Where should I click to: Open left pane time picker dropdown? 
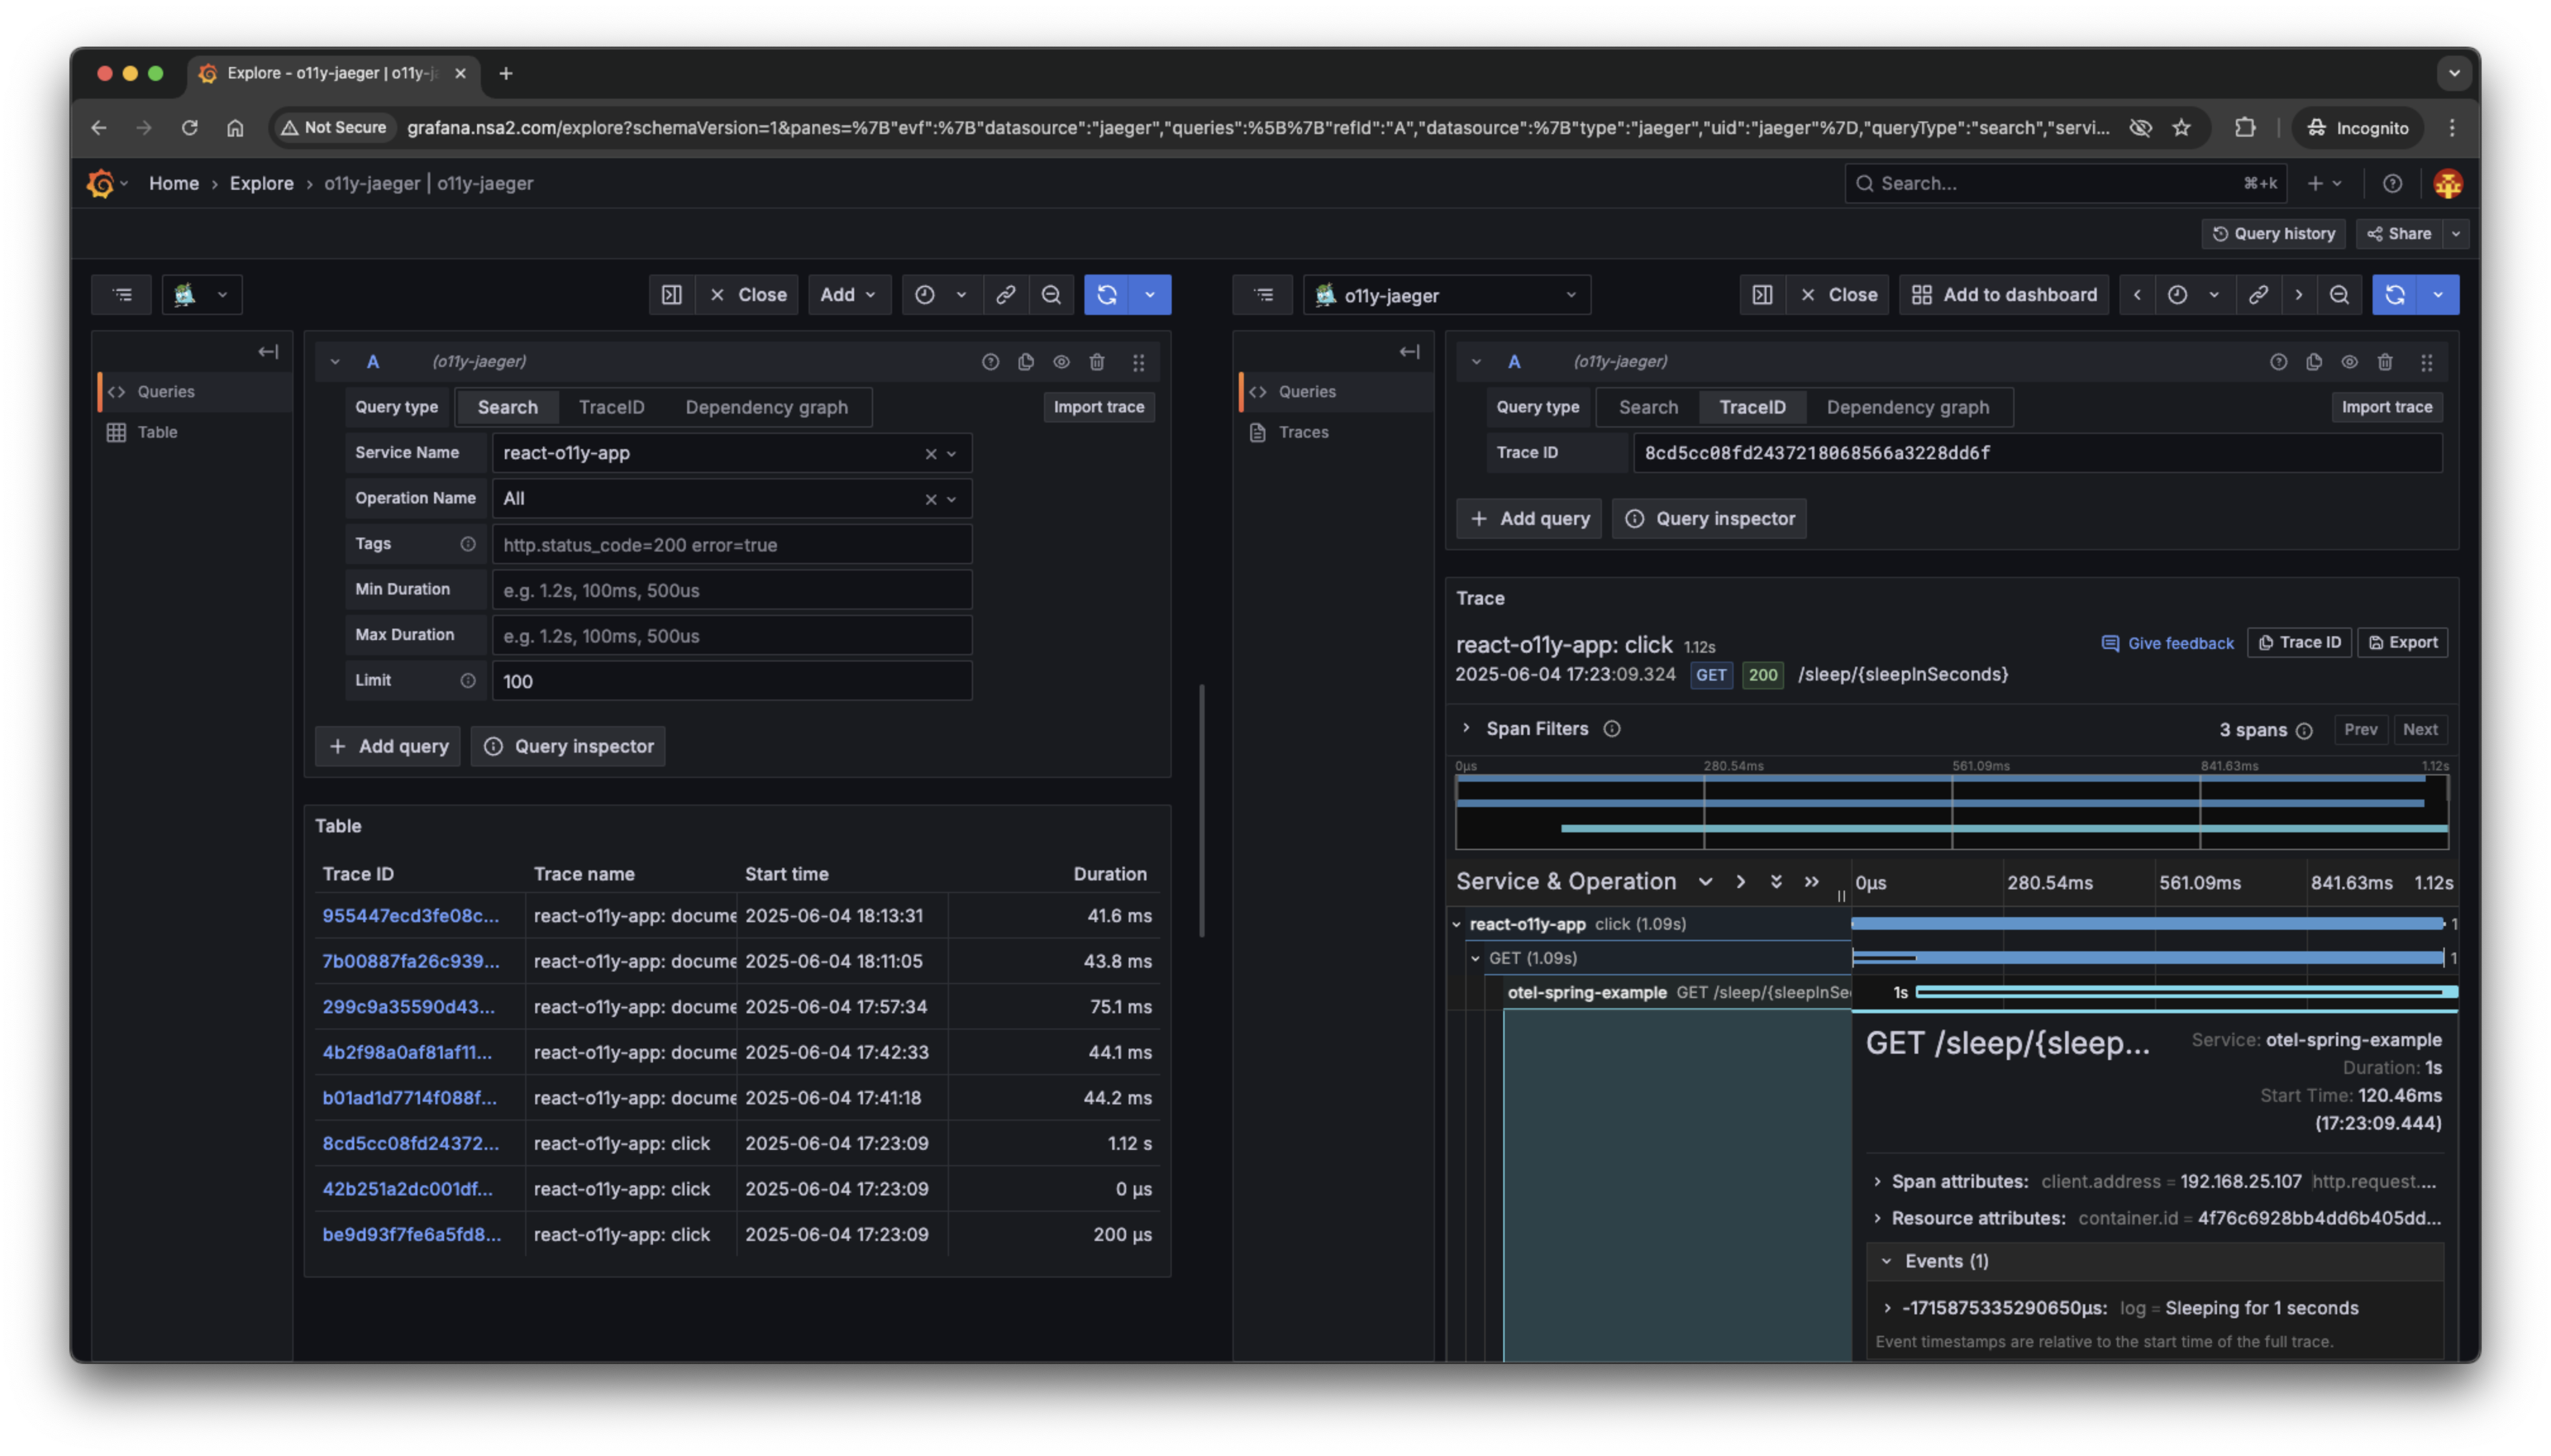point(941,295)
